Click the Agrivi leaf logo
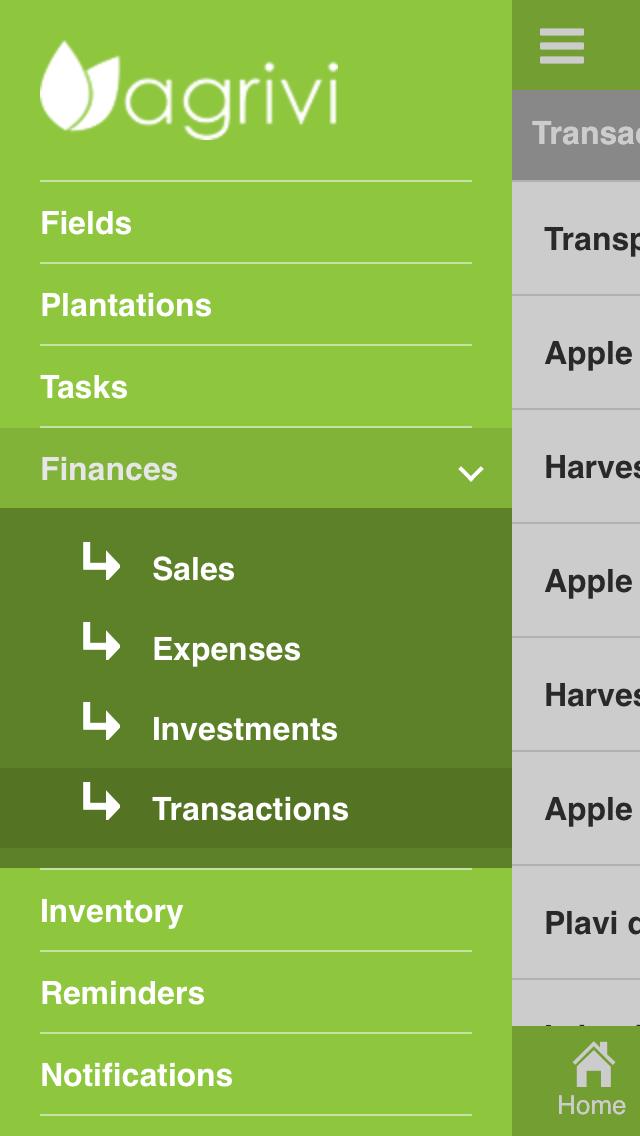This screenshot has height=1136, width=640. (x=78, y=86)
